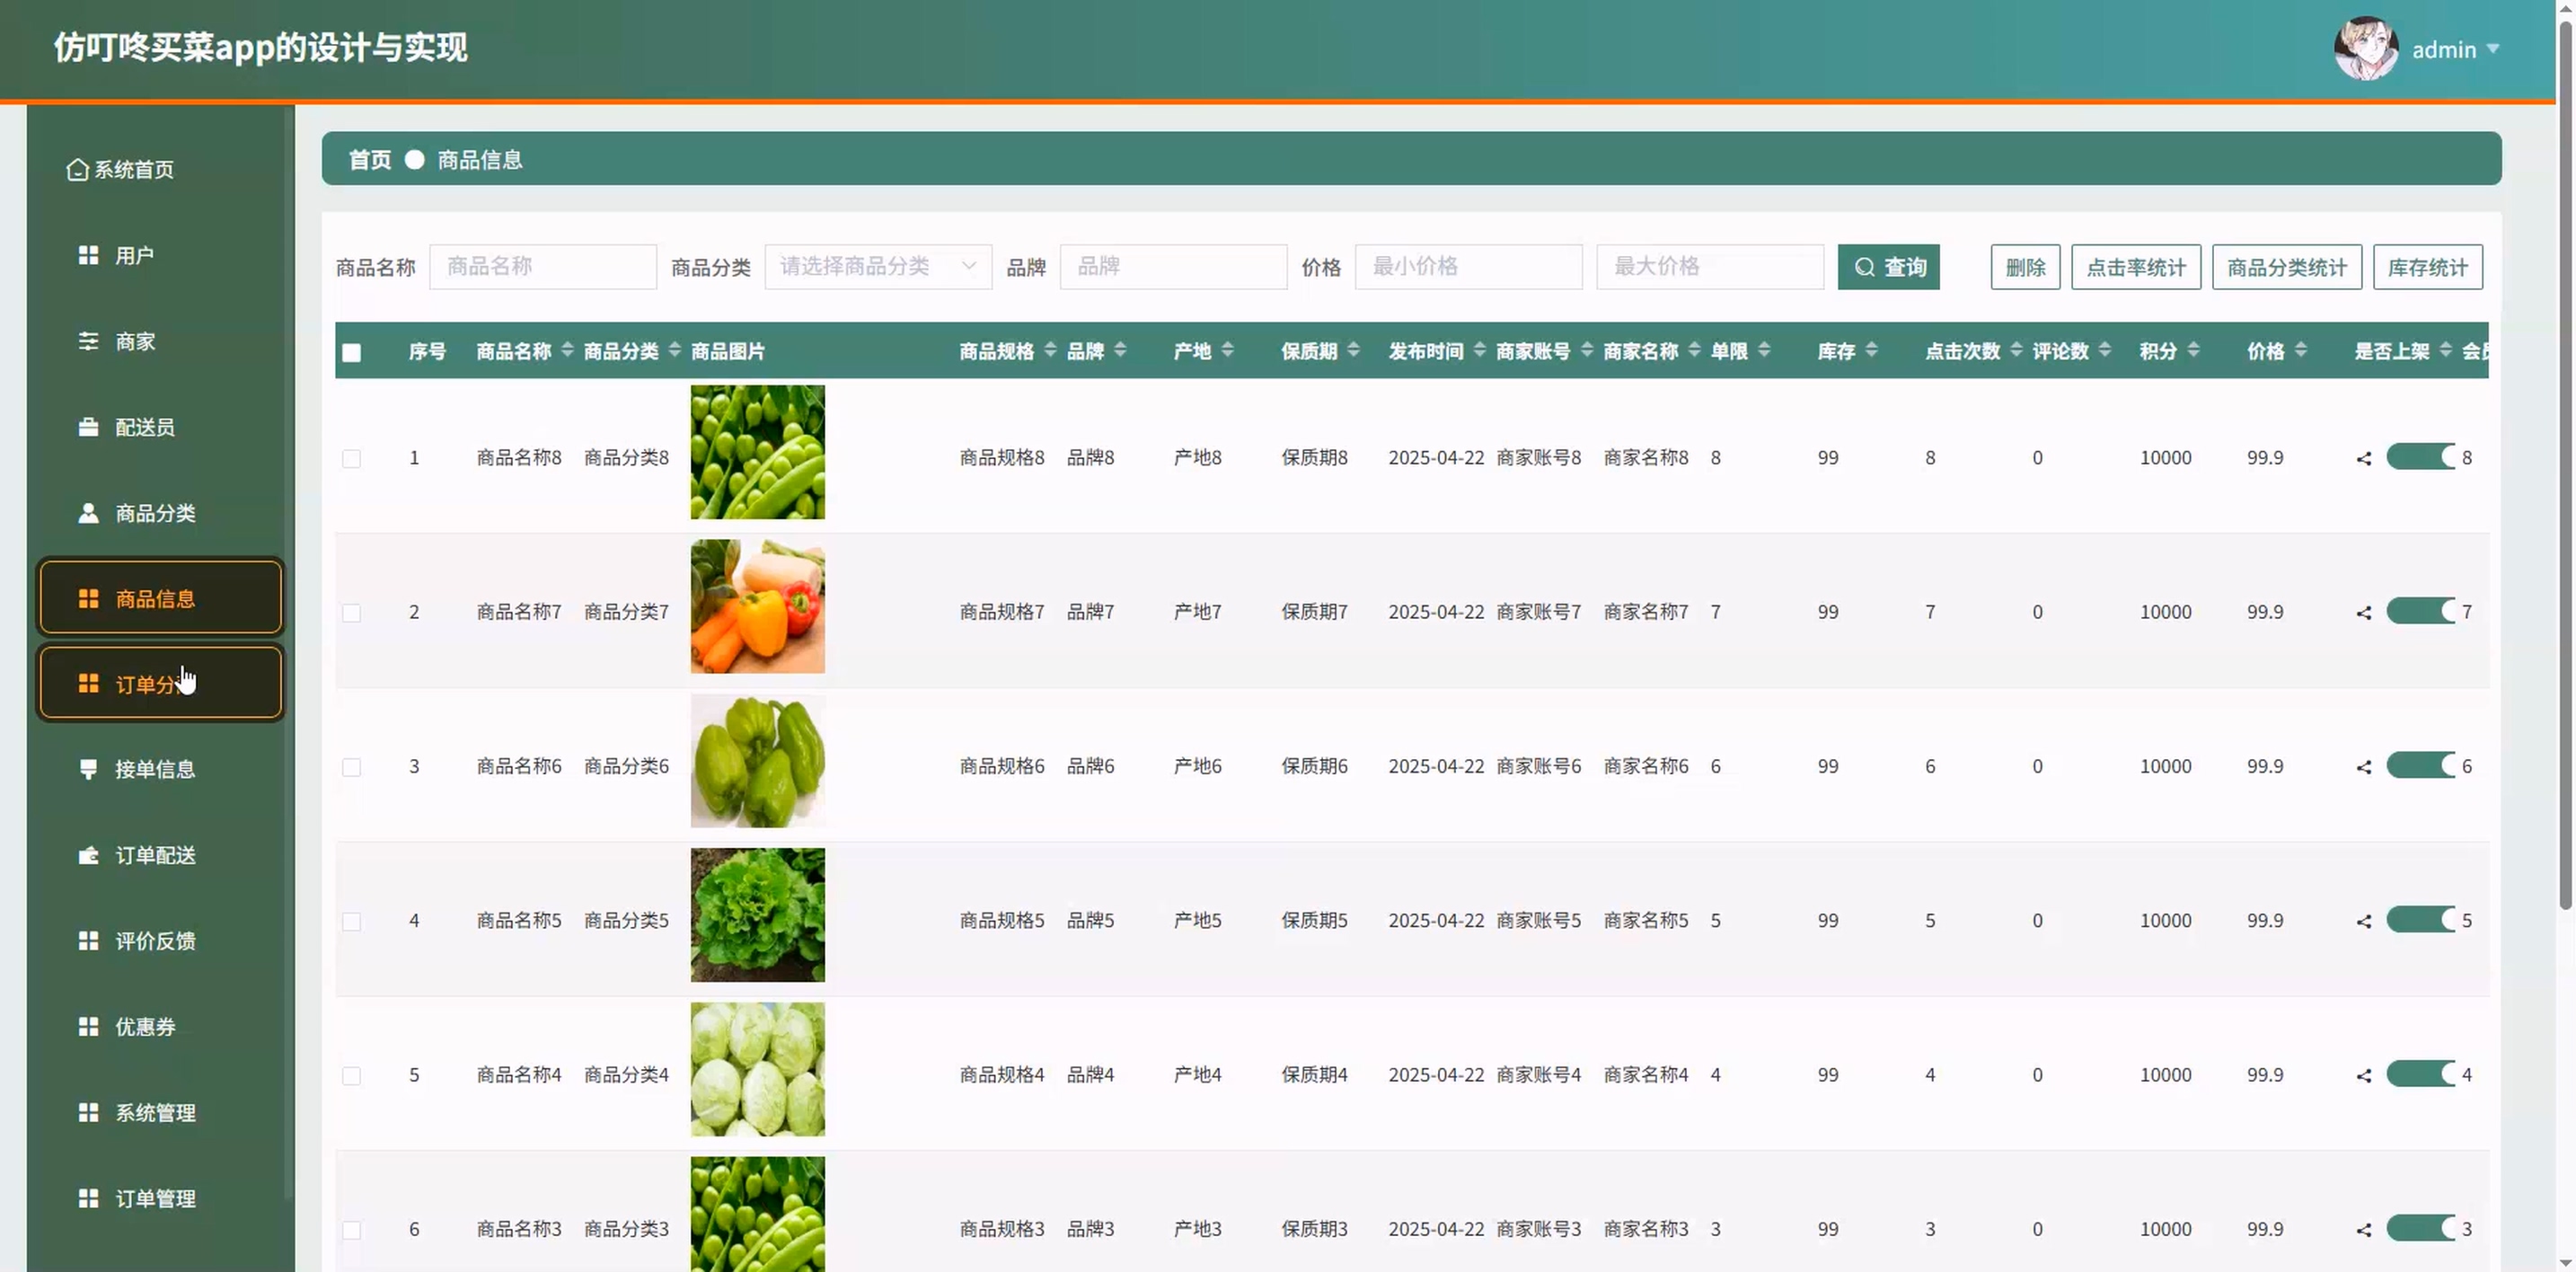Screen dimensions: 2576x1272
Task: Click the share icon in row 1
Action: (x=2363, y=458)
